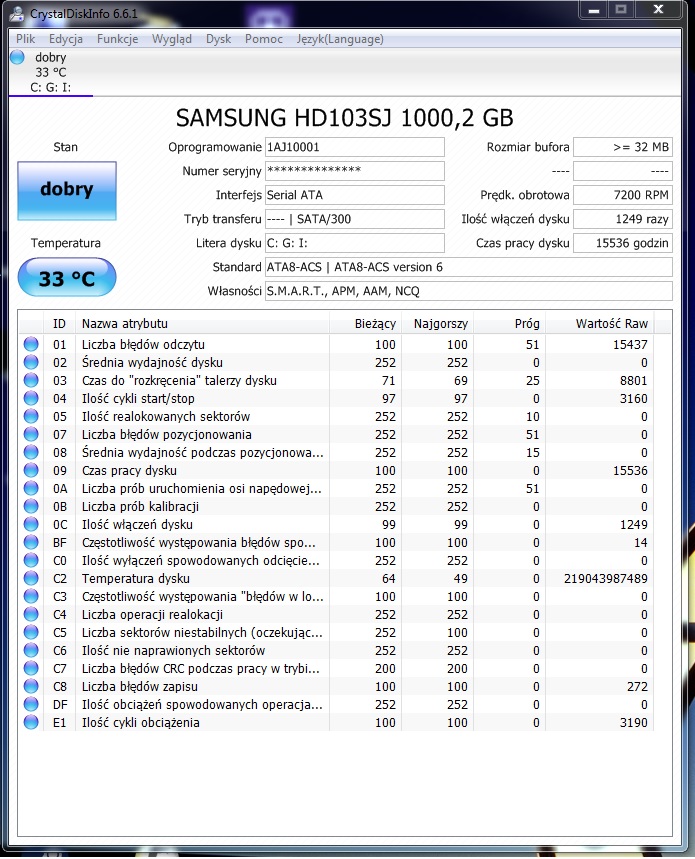This screenshot has height=859, width=695.
Task: Click status orb for attribute 01
Action: [x=31, y=344]
